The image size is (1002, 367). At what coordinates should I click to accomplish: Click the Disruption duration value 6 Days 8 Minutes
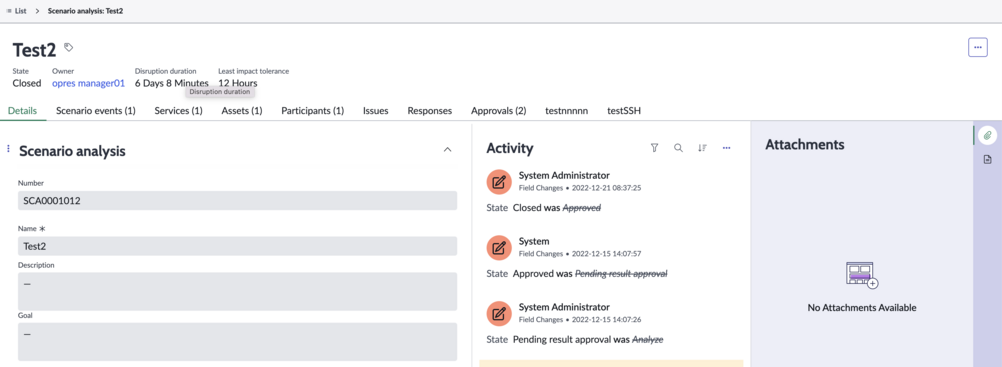pyautogui.click(x=171, y=83)
